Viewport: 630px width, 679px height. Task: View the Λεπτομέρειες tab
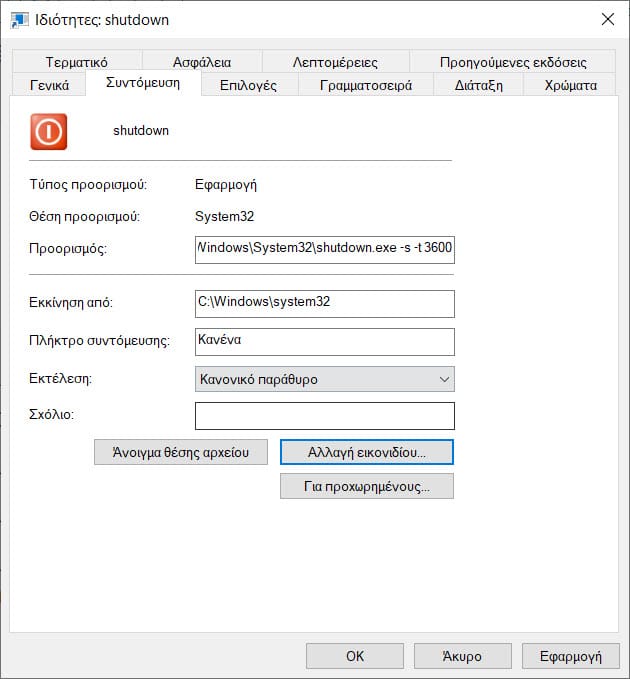[335, 62]
